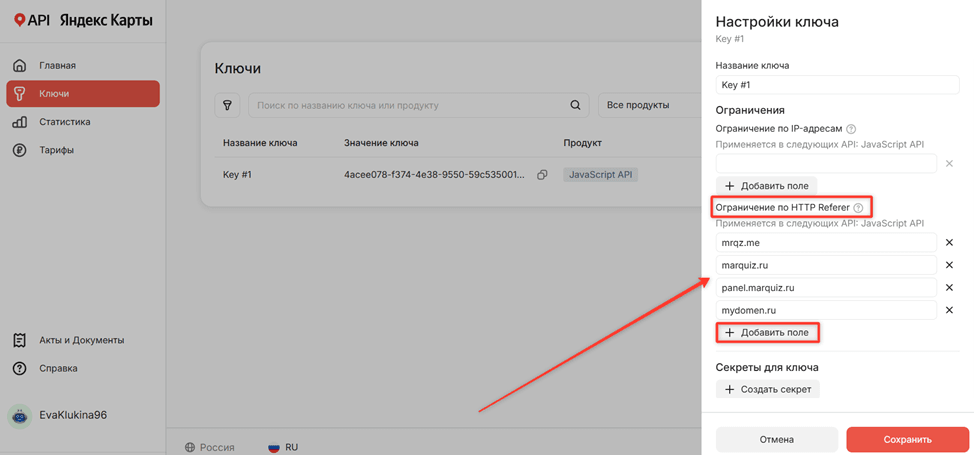Image resolution: width=974 pixels, height=455 pixels.
Task: Delete the mrqz.me referer entry
Action: [949, 242]
